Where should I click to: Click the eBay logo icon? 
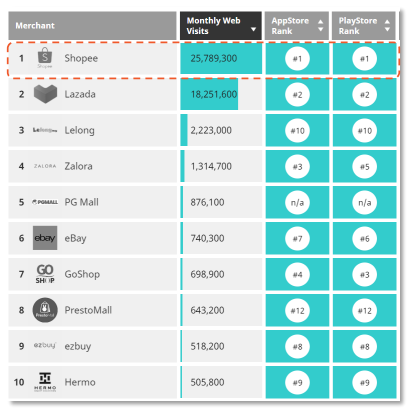tap(45, 238)
